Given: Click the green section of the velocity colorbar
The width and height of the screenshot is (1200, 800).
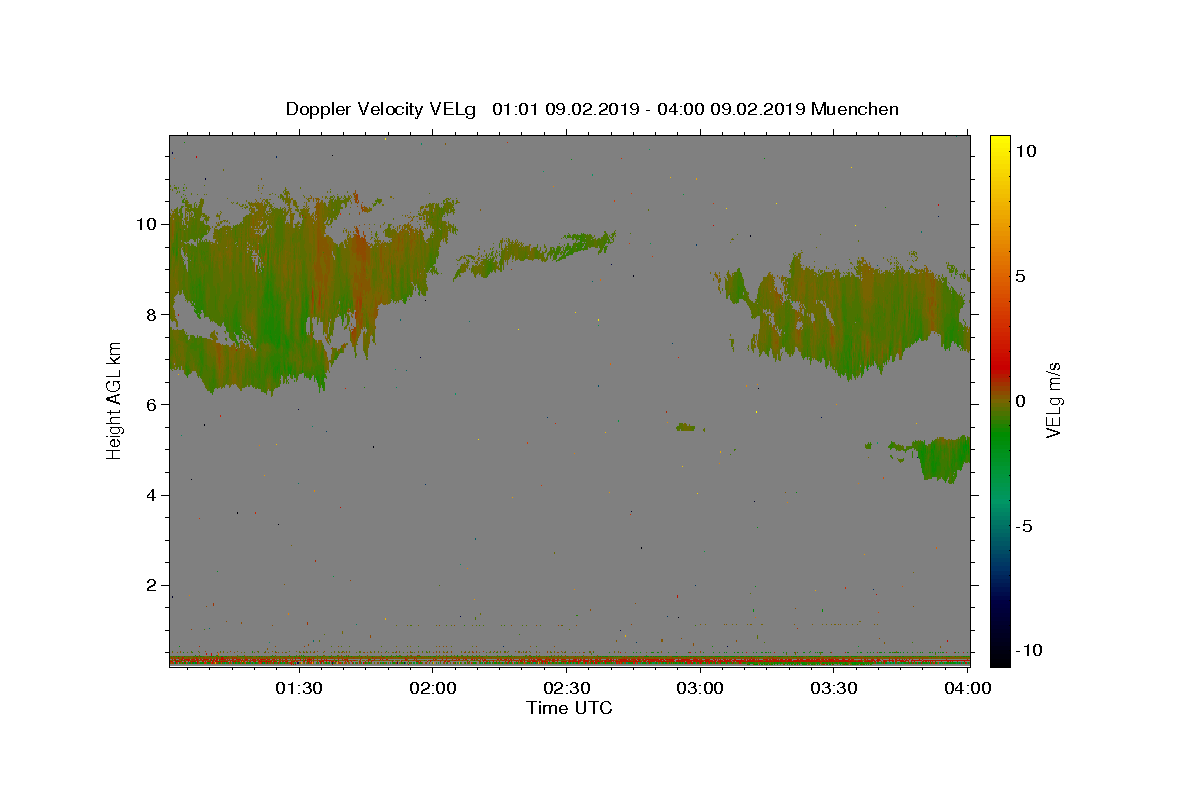Looking at the screenshot, I should [x=999, y=440].
